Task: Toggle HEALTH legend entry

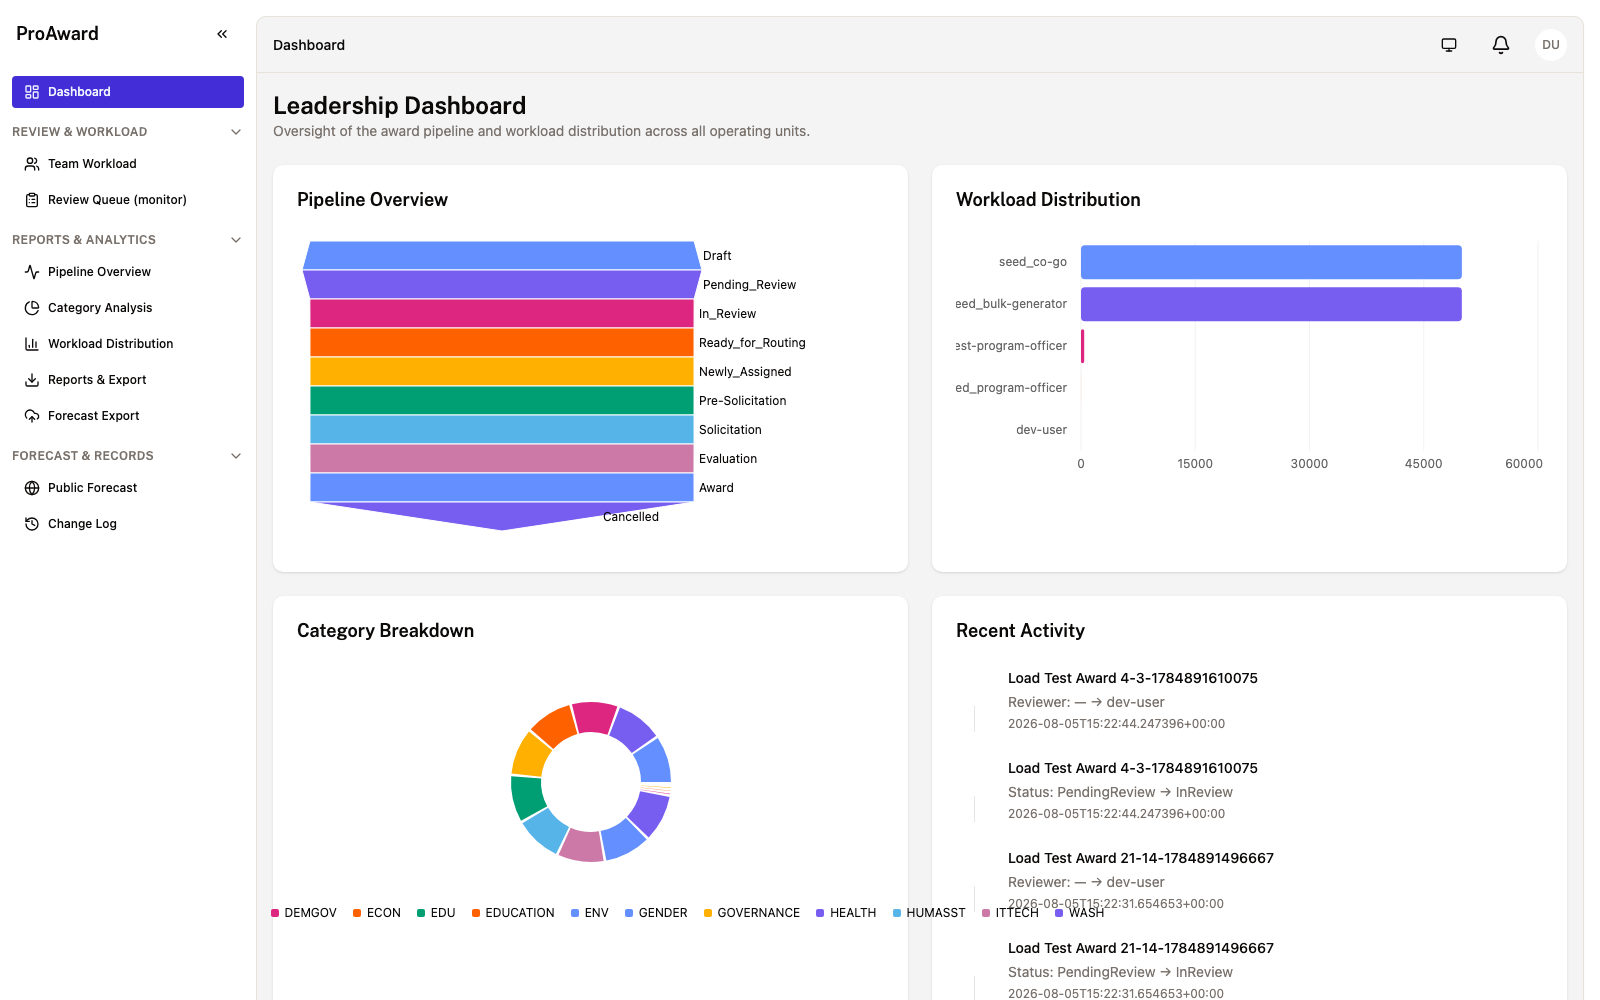Action: click(846, 913)
